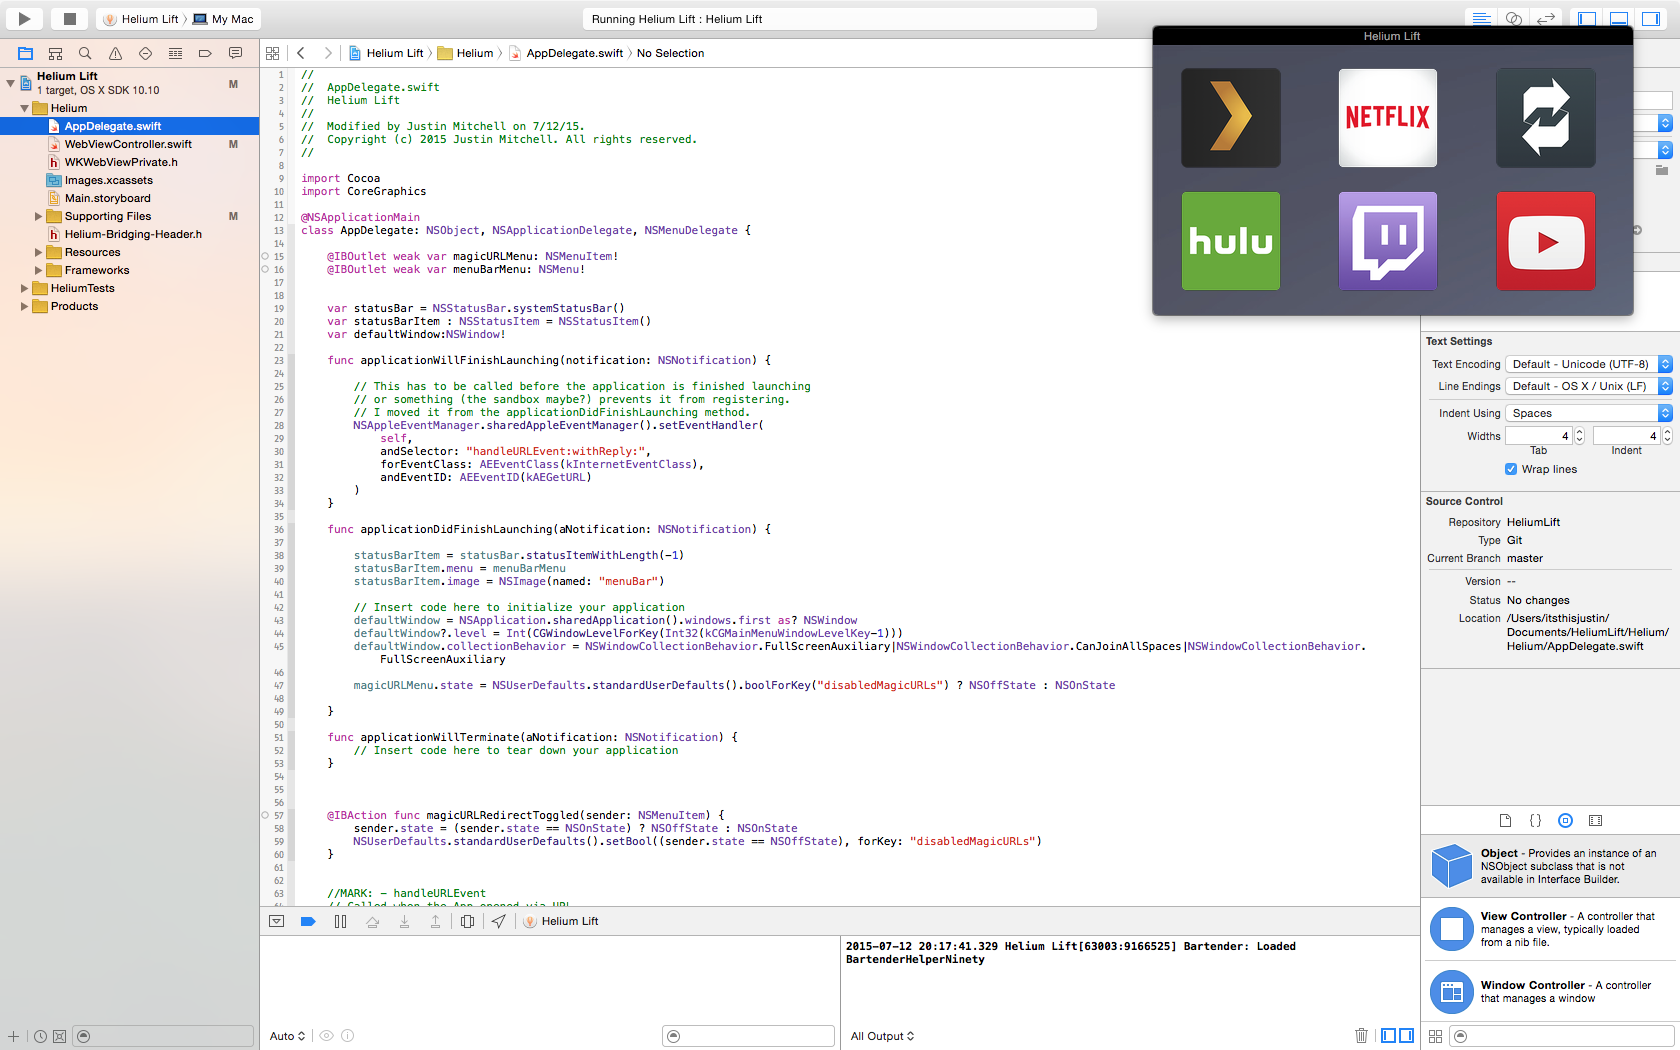The width and height of the screenshot is (1680, 1050).
Task: Hide the debug area toggle icon
Action: [x=277, y=921]
